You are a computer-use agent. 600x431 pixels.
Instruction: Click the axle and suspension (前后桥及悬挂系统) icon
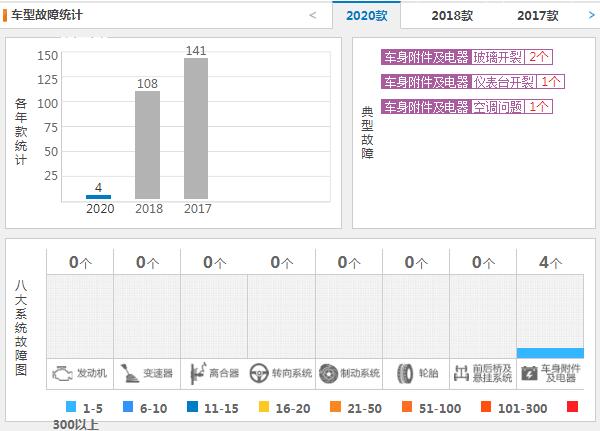coord(462,372)
